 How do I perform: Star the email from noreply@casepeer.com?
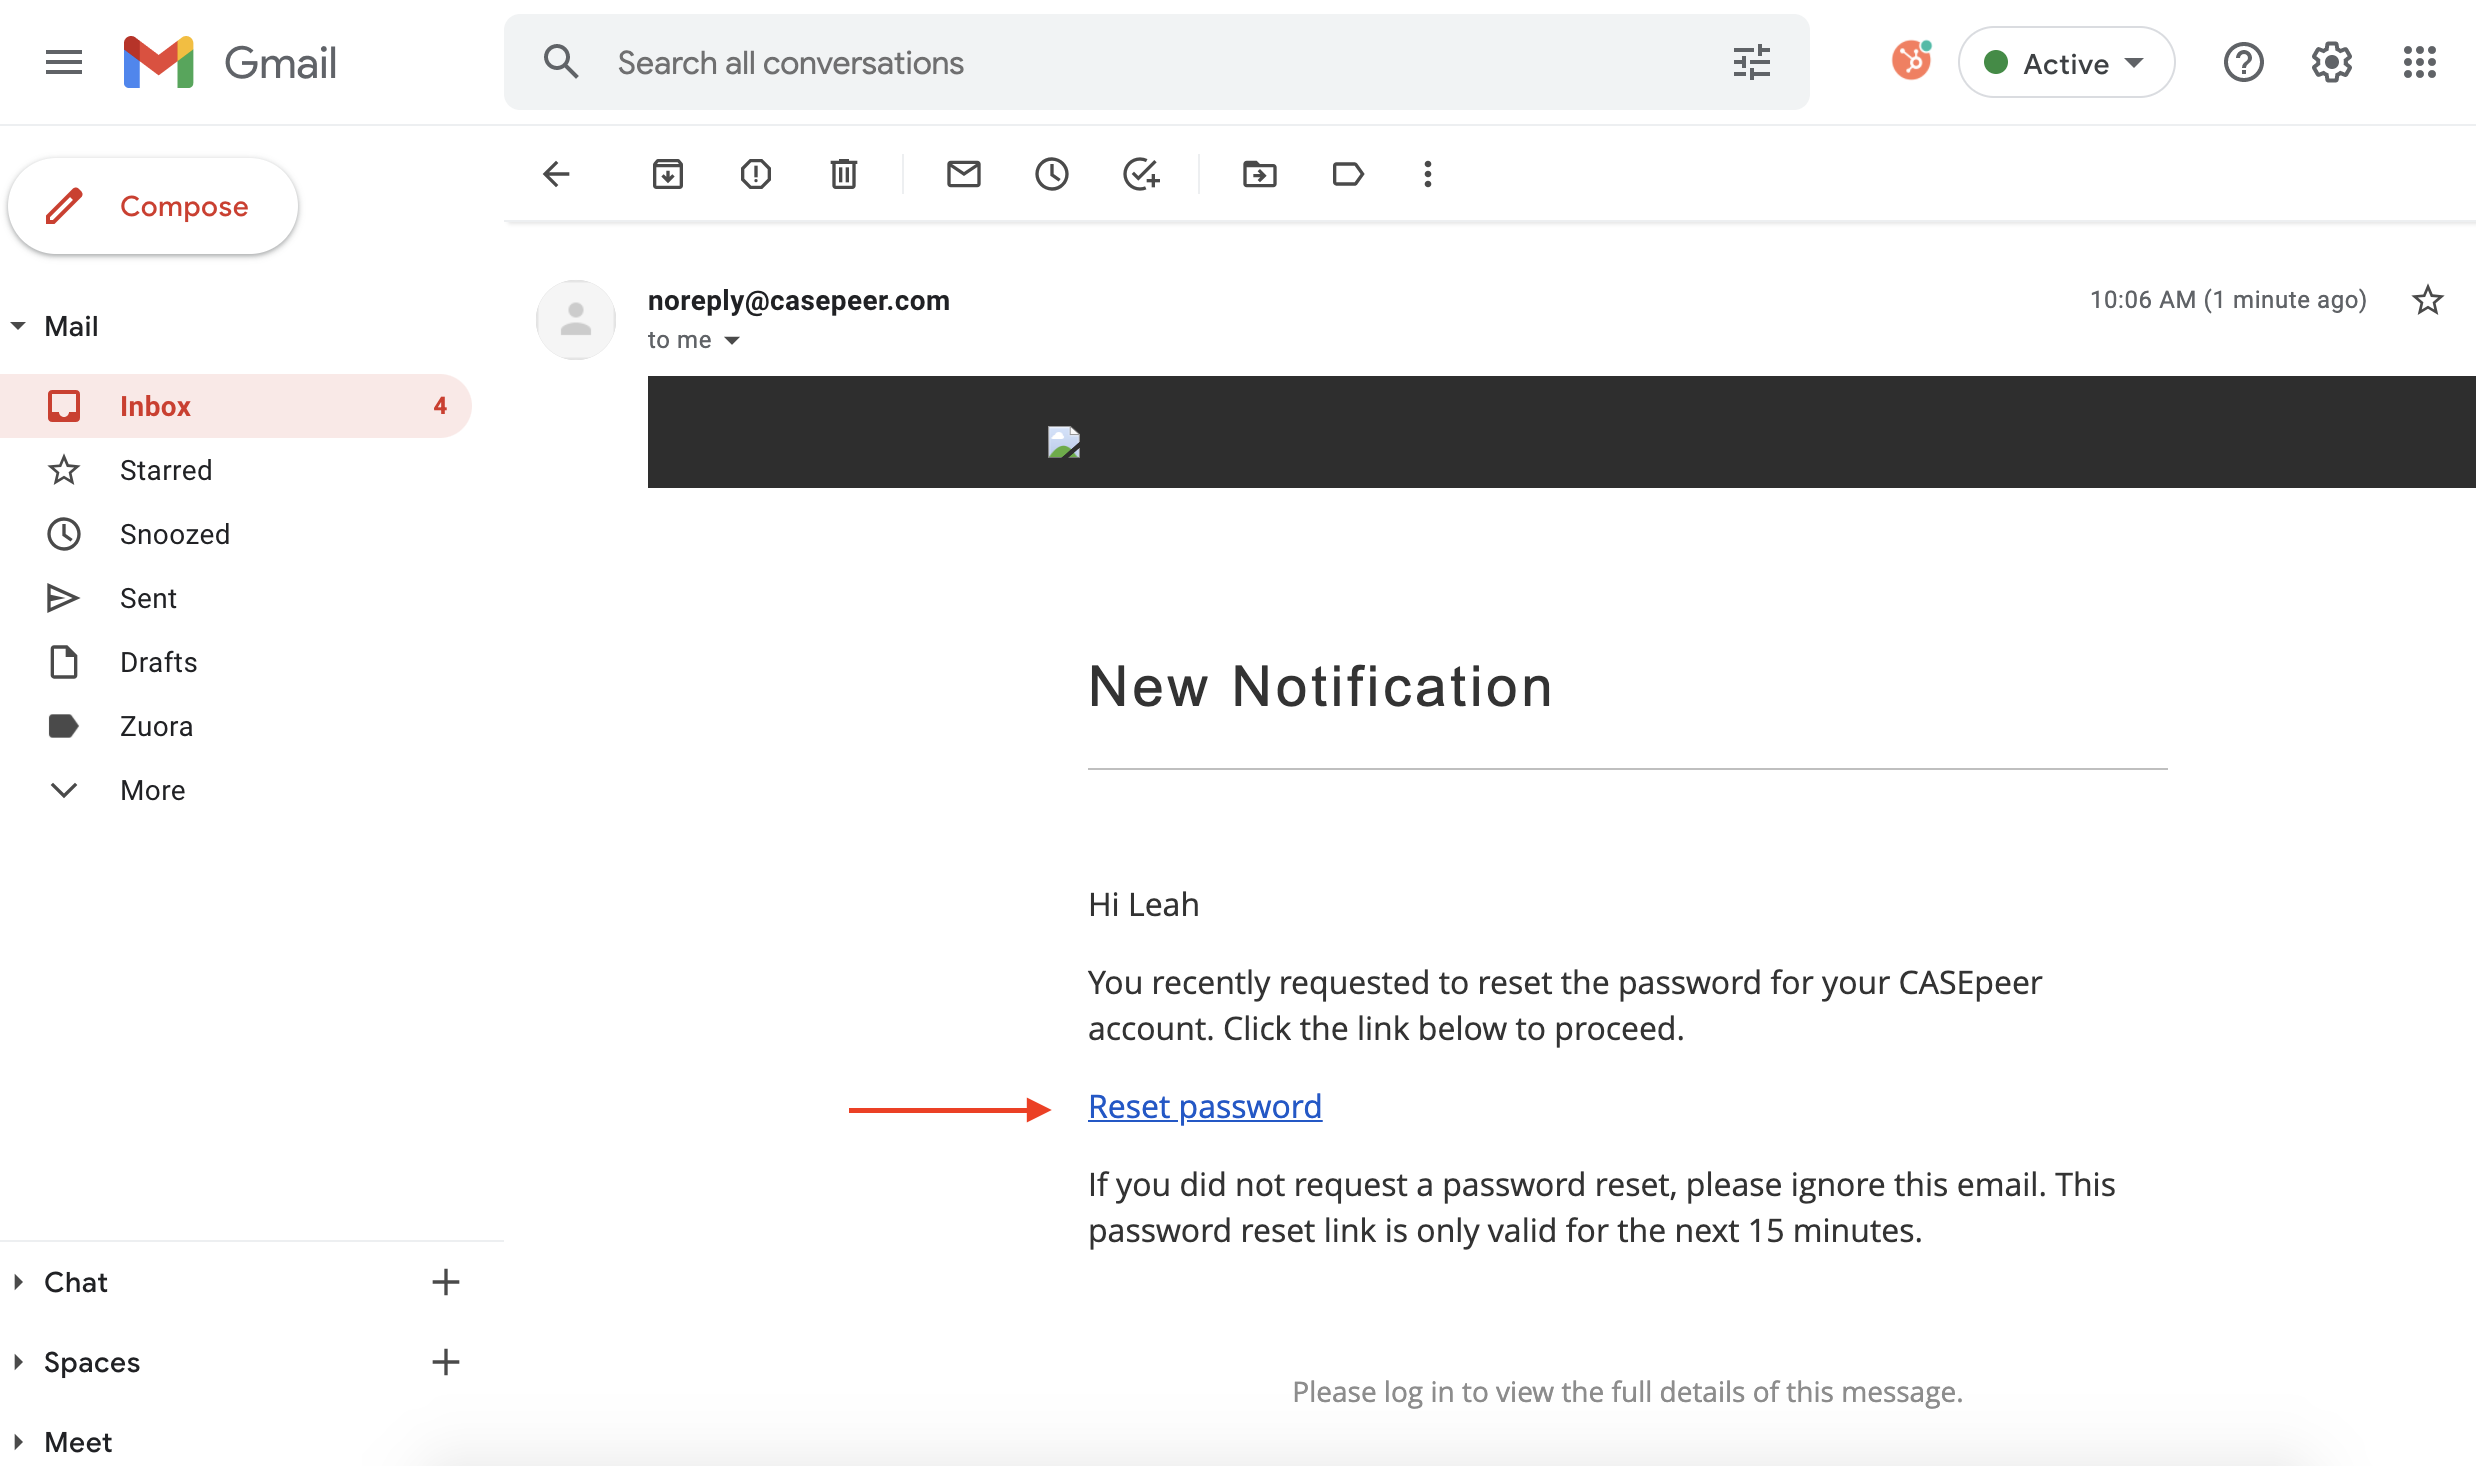tap(2427, 300)
